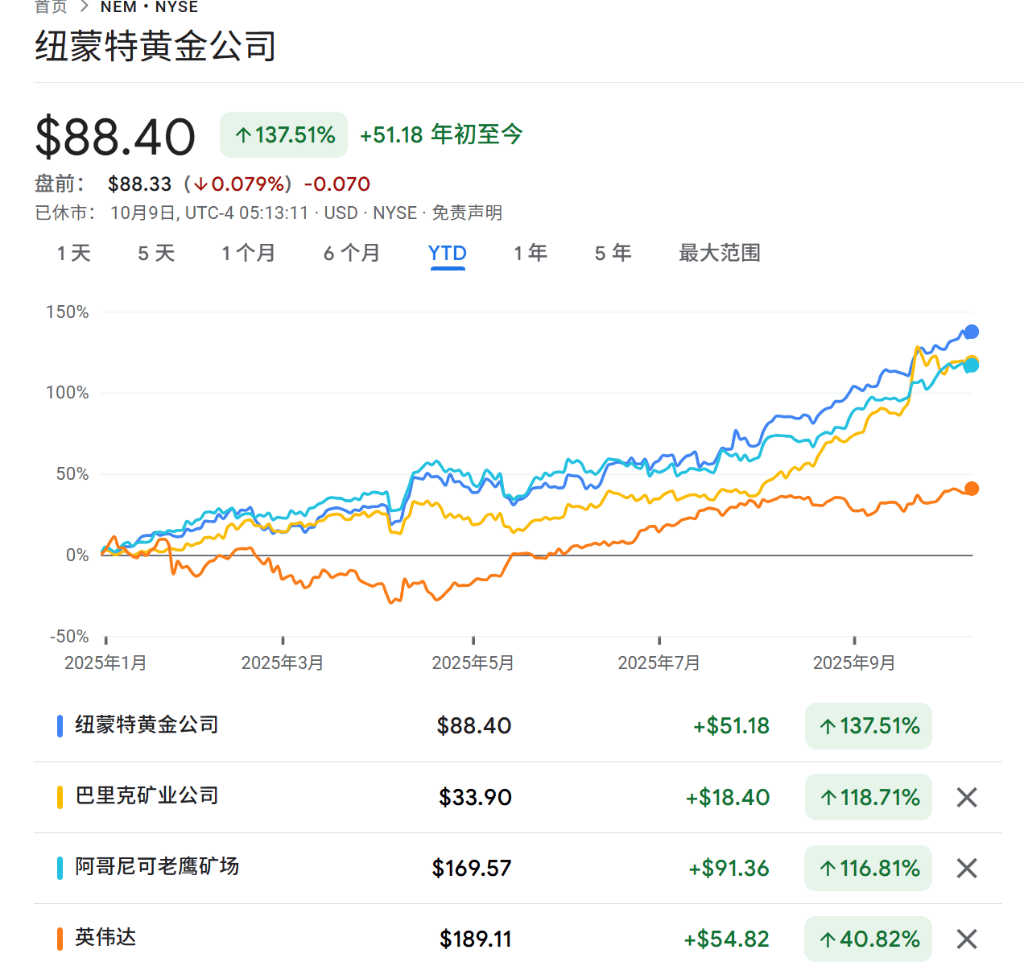Remove 巴里克矿业公司 from the comparison
The height and width of the screenshot is (974, 1024).
[x=966, y=797]
